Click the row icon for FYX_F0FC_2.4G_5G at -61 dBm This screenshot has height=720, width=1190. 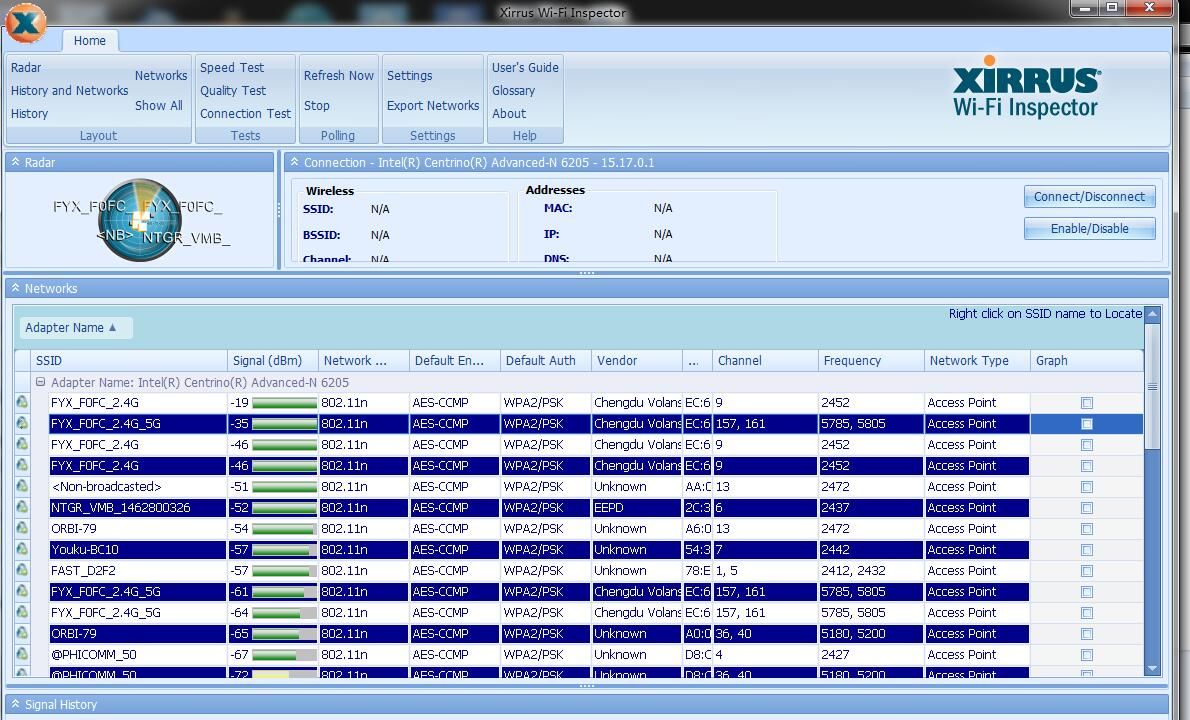[x=22, y=591]
